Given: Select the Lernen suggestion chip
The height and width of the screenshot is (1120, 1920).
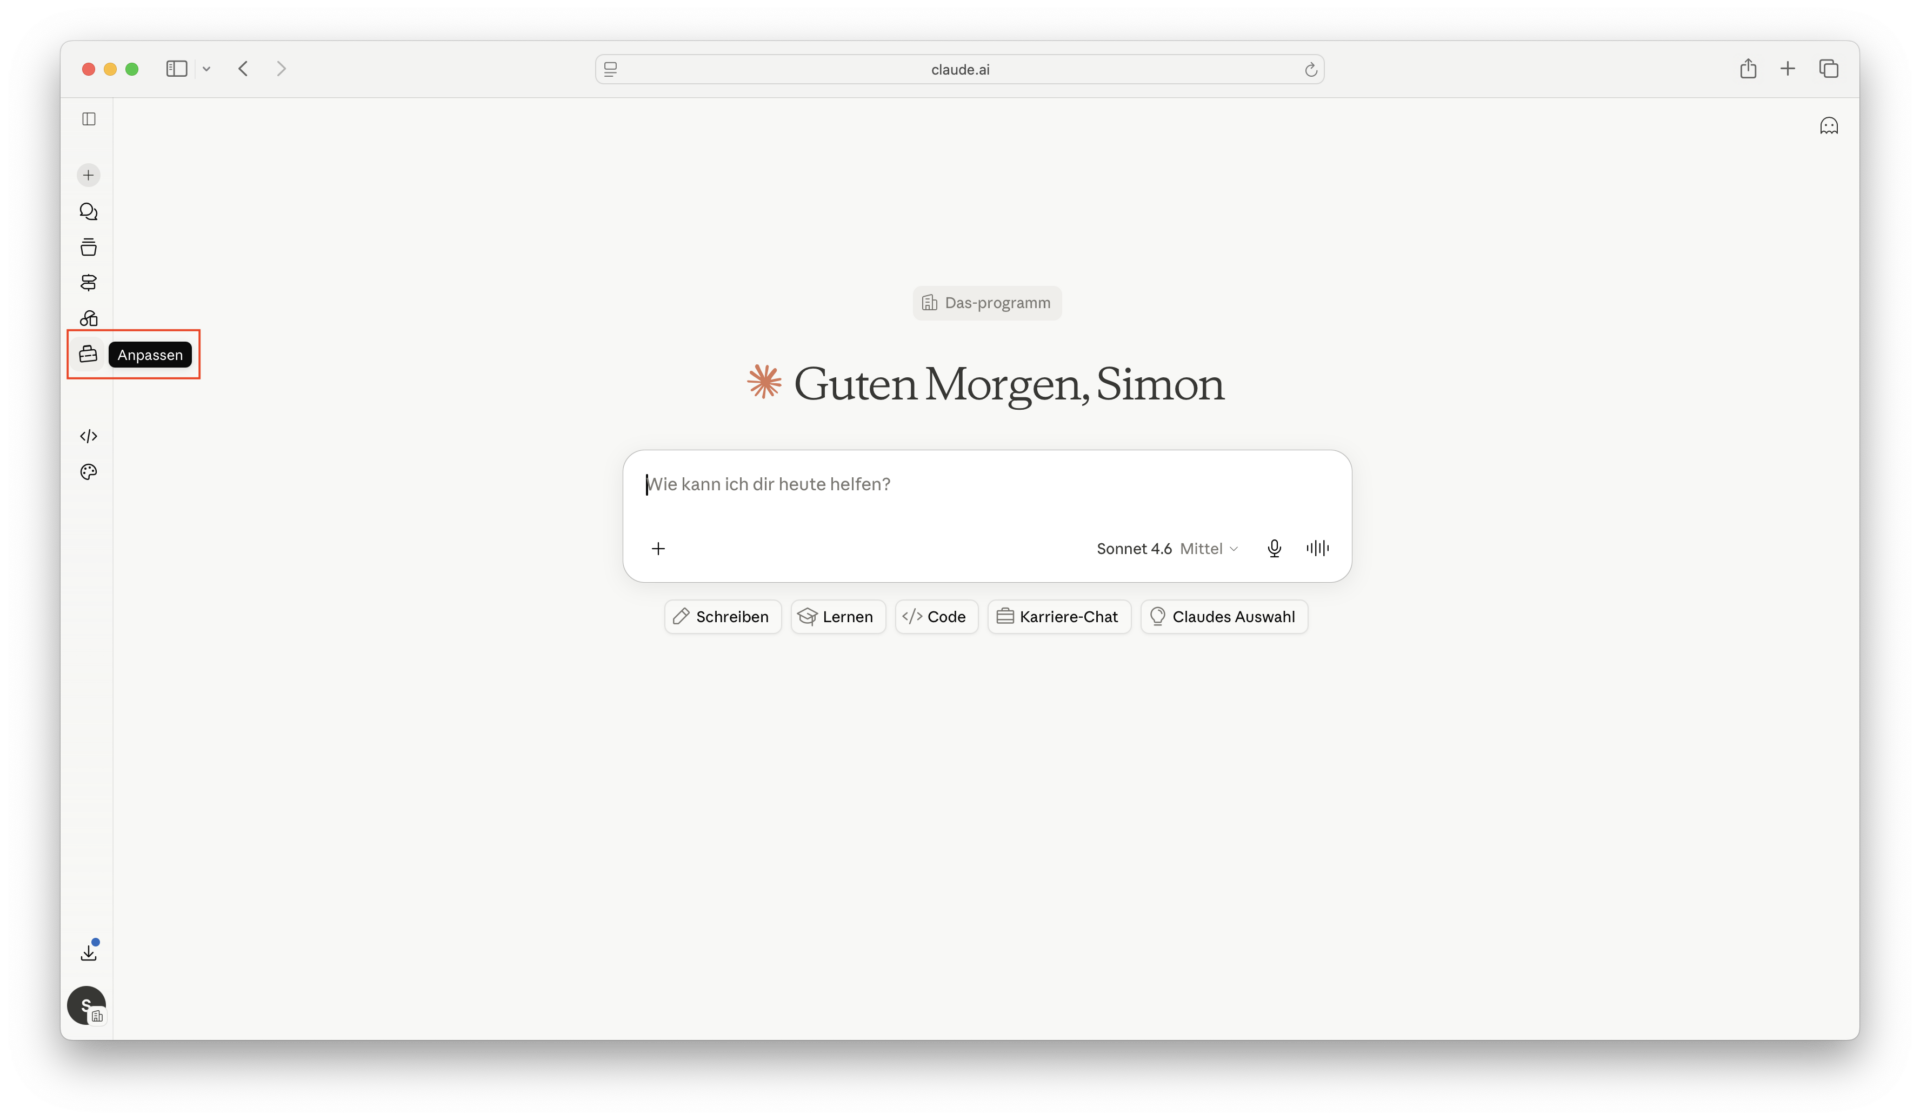Looking at the screenshot, I should coord(838,617).
